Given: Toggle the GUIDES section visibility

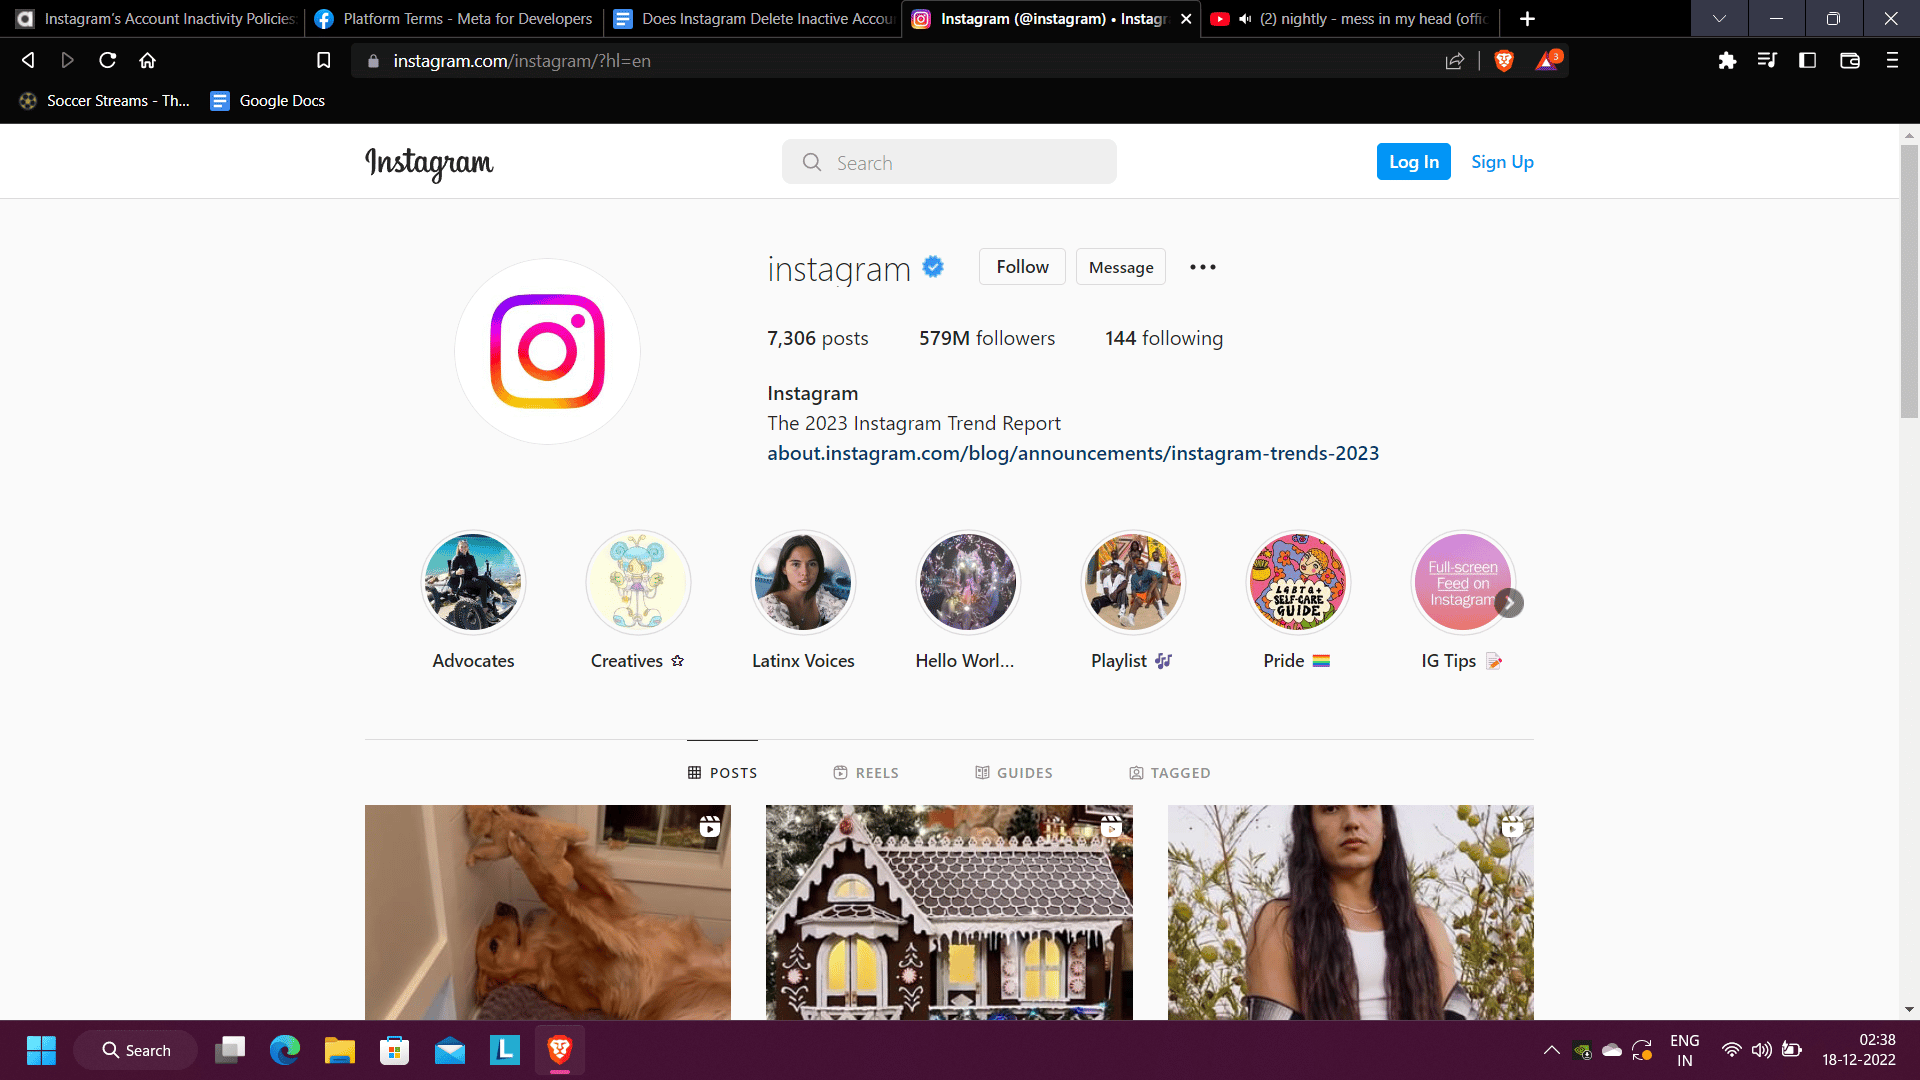Looking at the screenshot, I should (1014, 771).
